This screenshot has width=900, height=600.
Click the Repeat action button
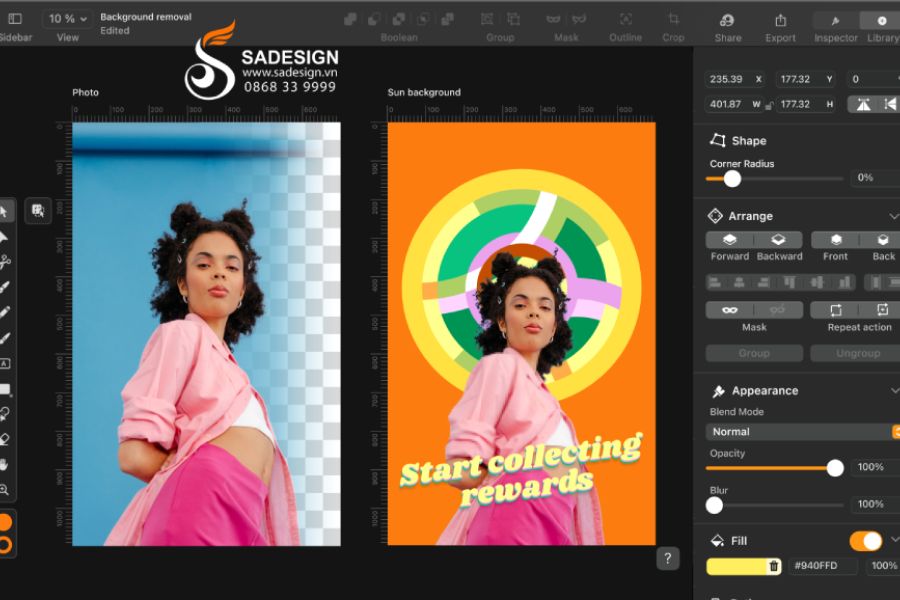point(836,310)
